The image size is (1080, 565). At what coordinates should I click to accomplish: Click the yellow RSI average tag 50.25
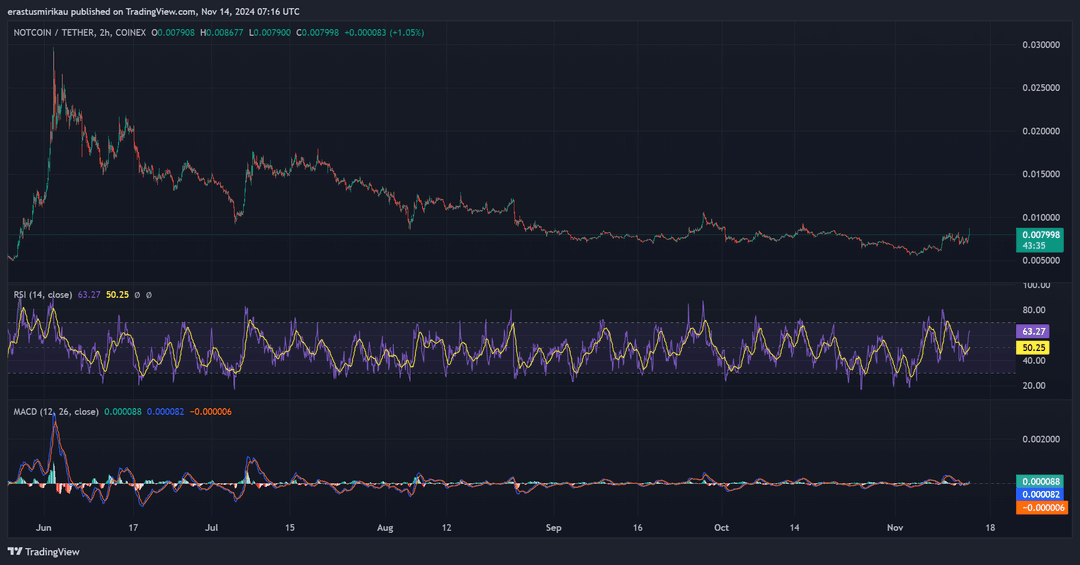1033,347
